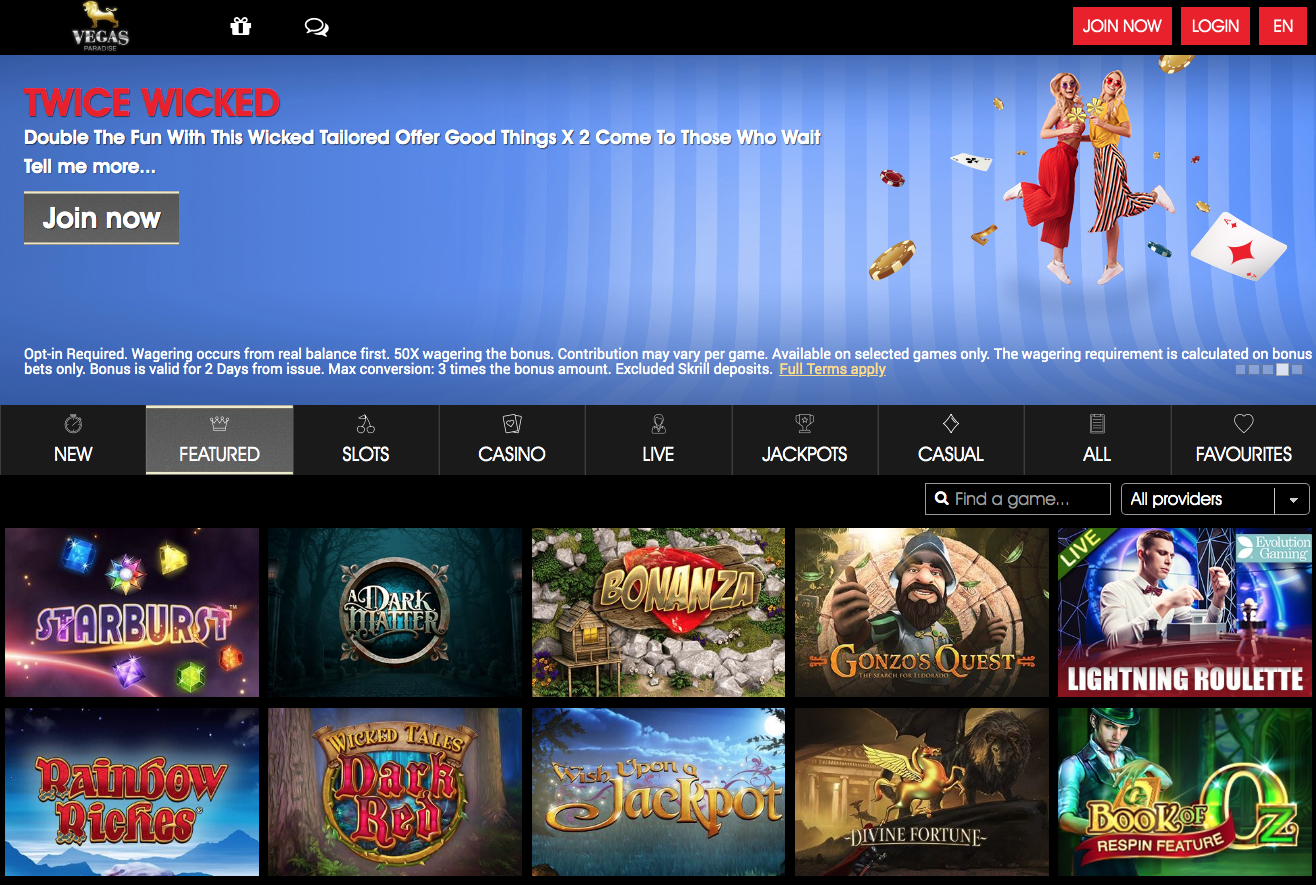Focus the Find a game search field
Viewport: 1316px width, 885px height.
pyautogui.click(x=1018, y=499)
